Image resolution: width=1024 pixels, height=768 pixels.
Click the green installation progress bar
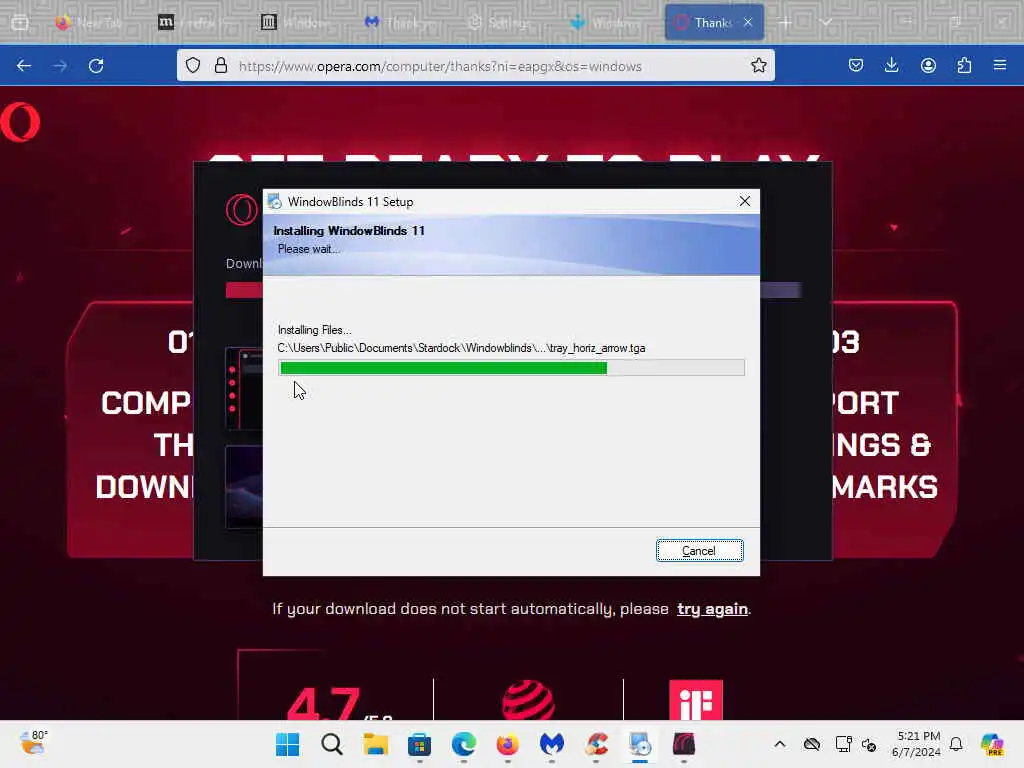(x=511, y=368)
